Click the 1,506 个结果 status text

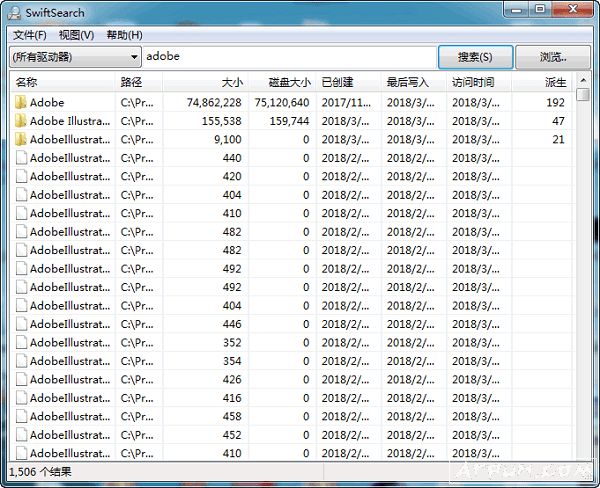(40, 472)
